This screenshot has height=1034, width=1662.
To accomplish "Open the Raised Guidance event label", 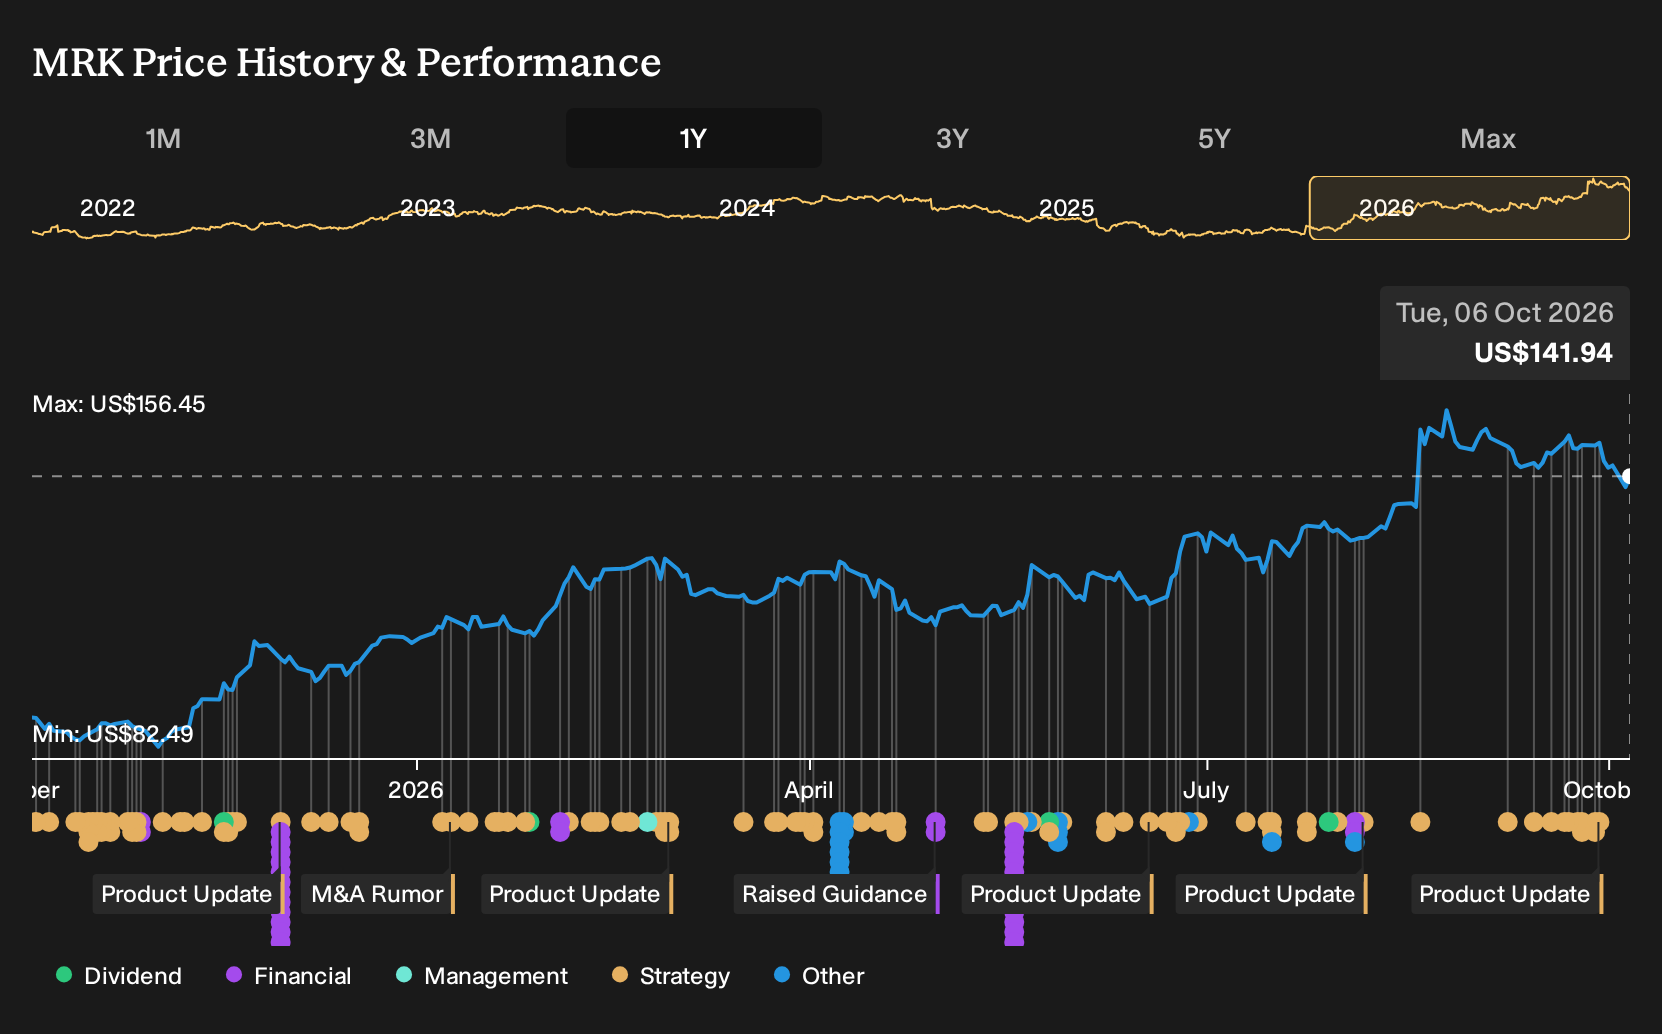I will click(835, 894).
